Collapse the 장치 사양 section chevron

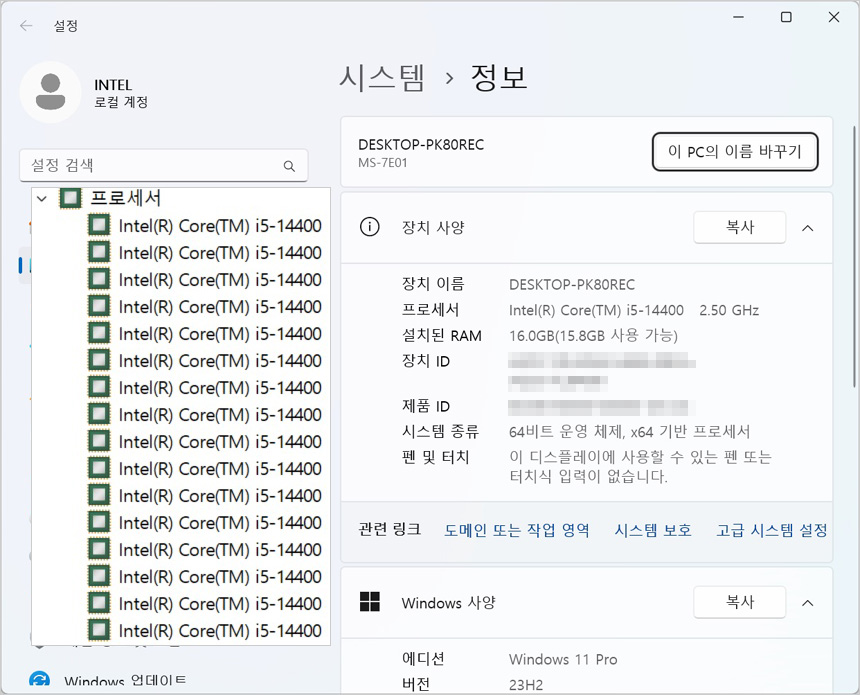807,228
